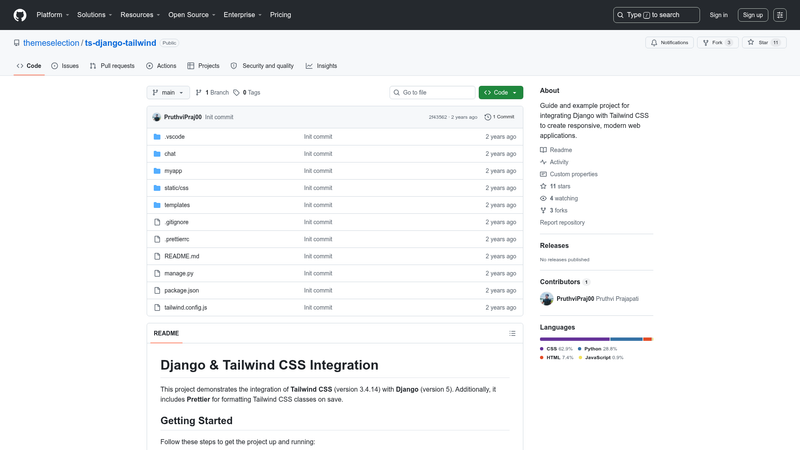Switch to the Code tab

29,66
